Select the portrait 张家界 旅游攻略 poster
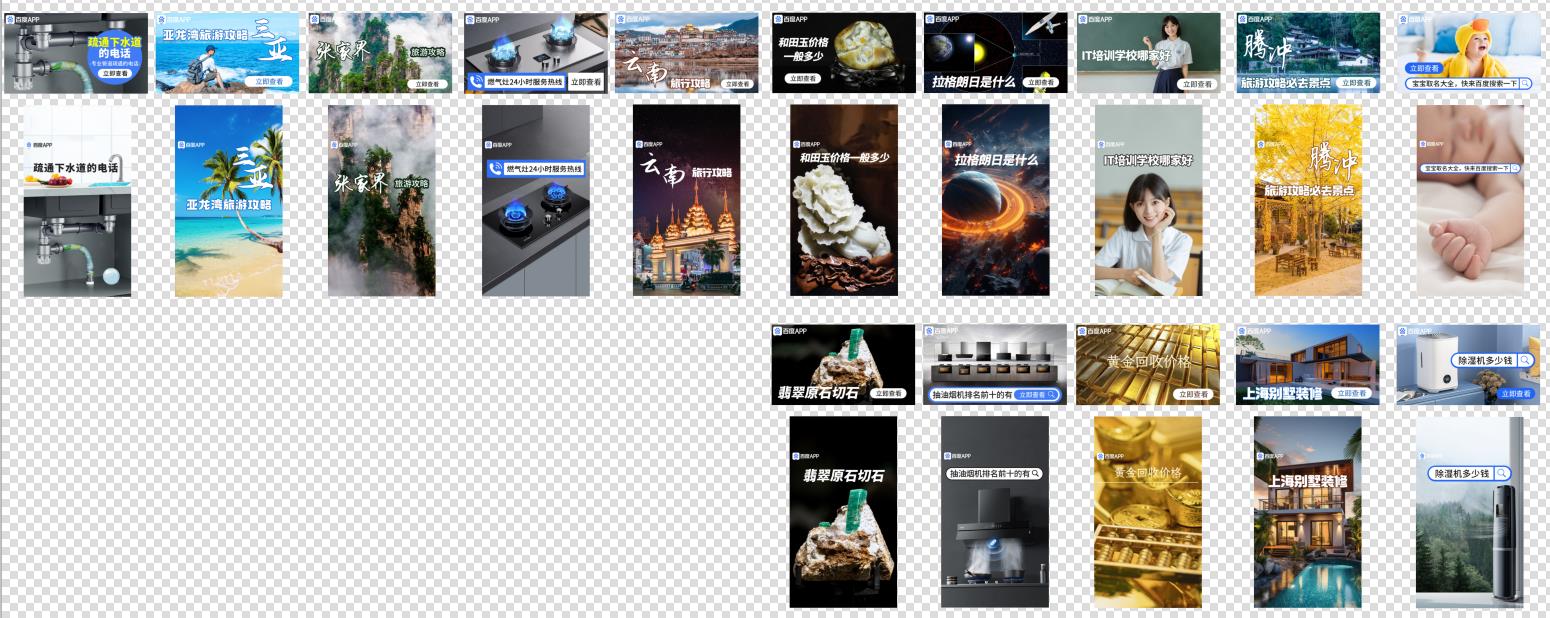1550x618 pixels. pyautogui.click(x=382, y=201)
